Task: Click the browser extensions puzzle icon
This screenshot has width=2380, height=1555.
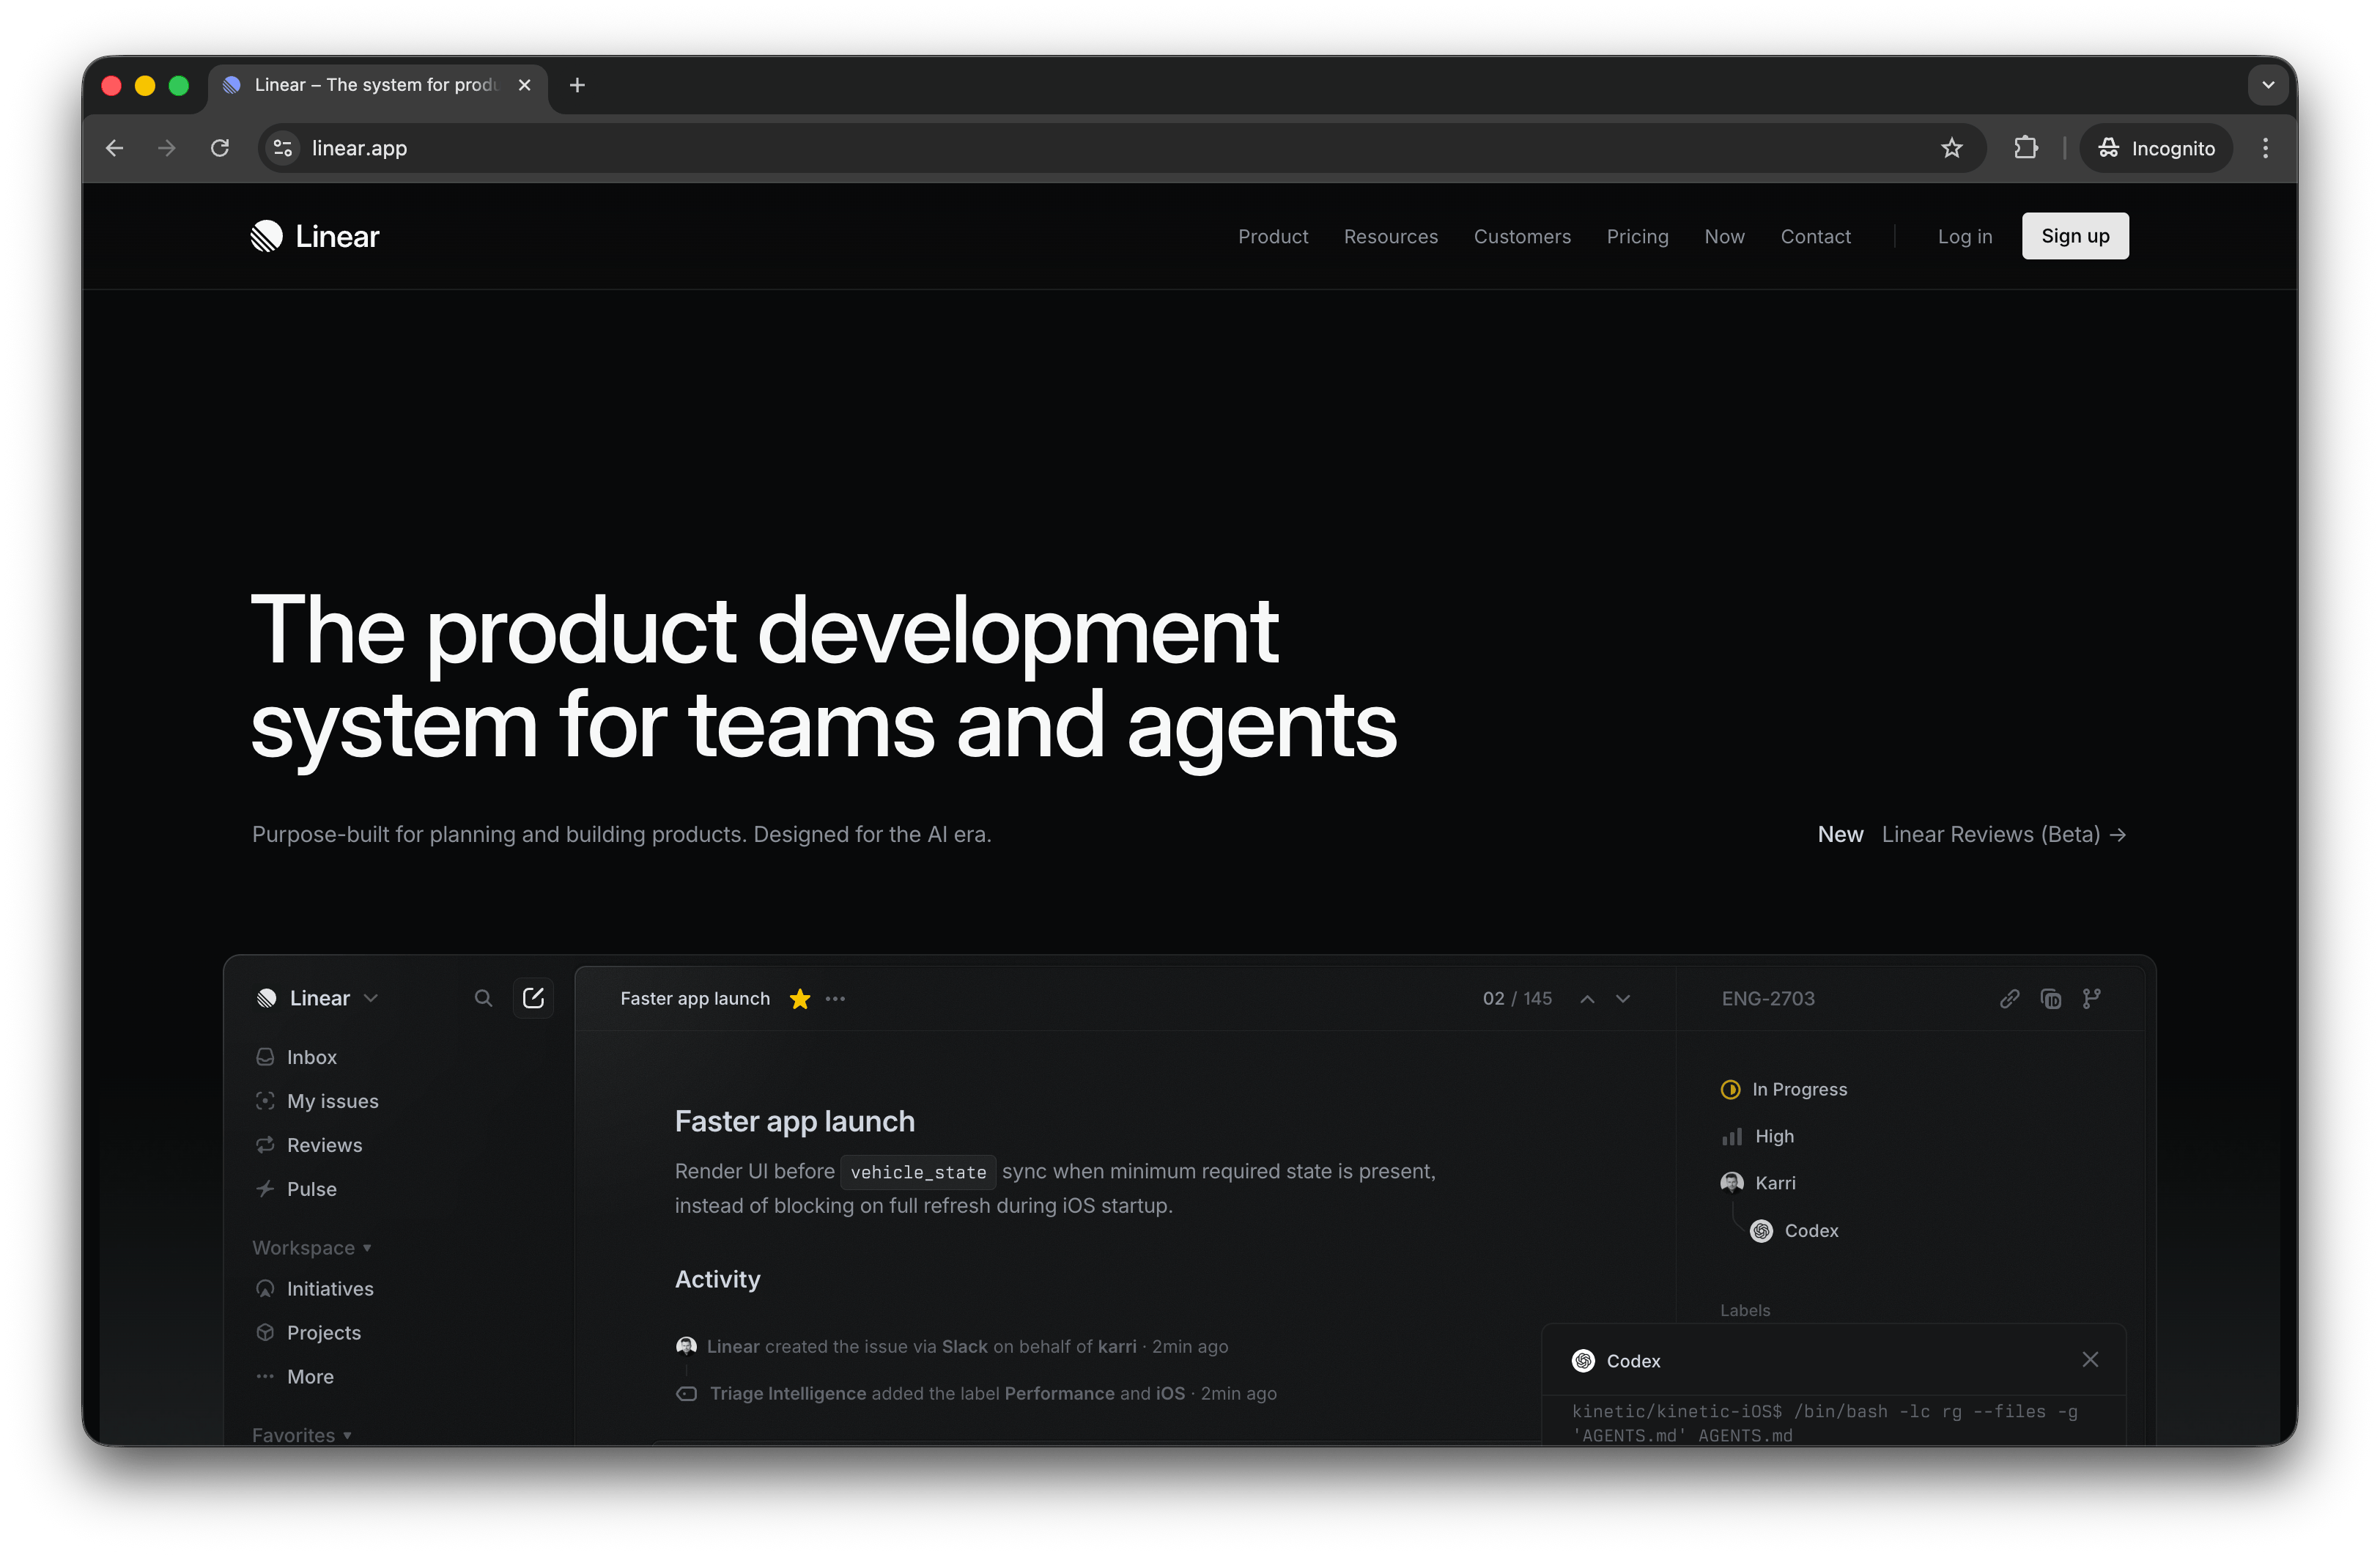Action: point(2025,148)
